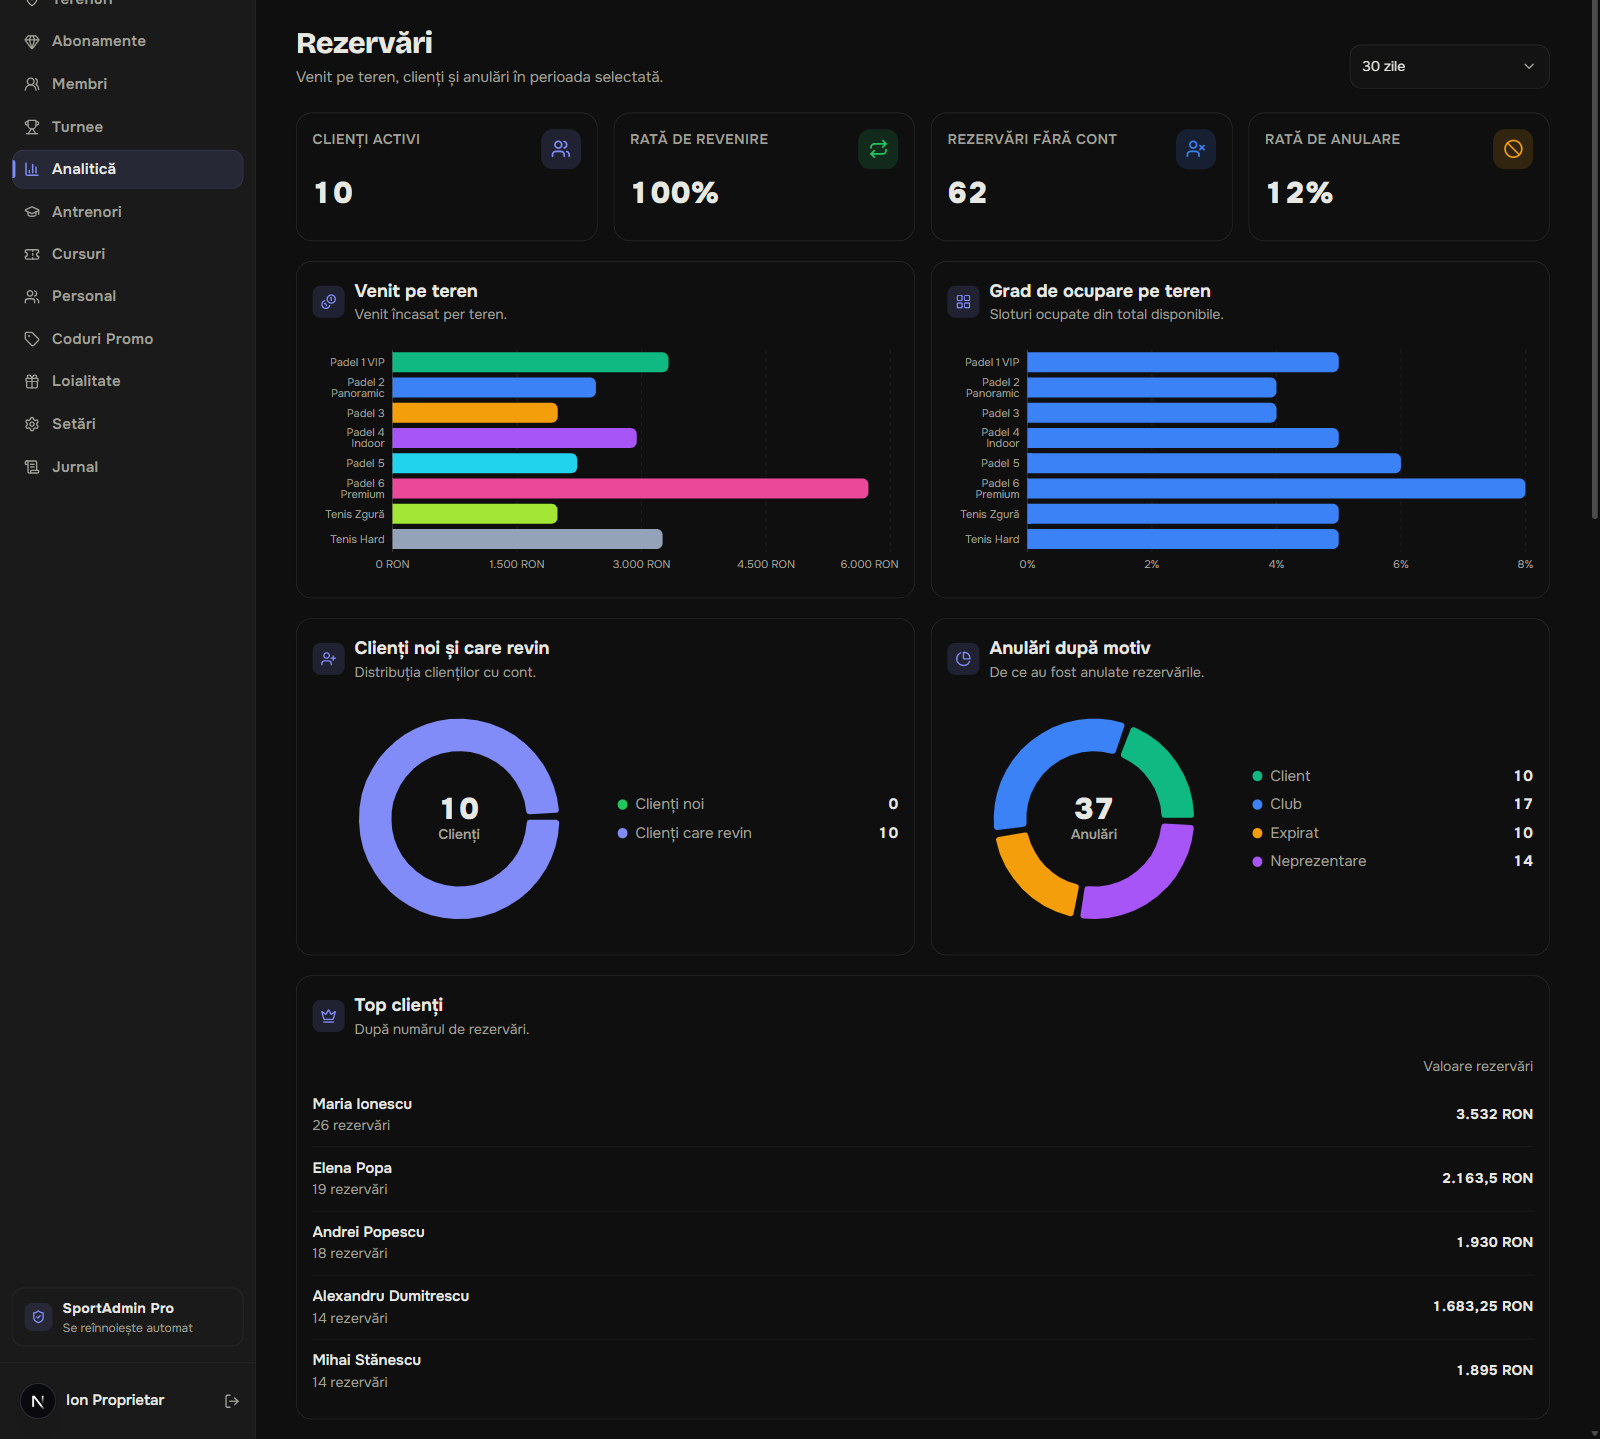The image size is (1600, 1439).
Task: Click the Rată de revenire repeat icon
Action: pos(878,149)
